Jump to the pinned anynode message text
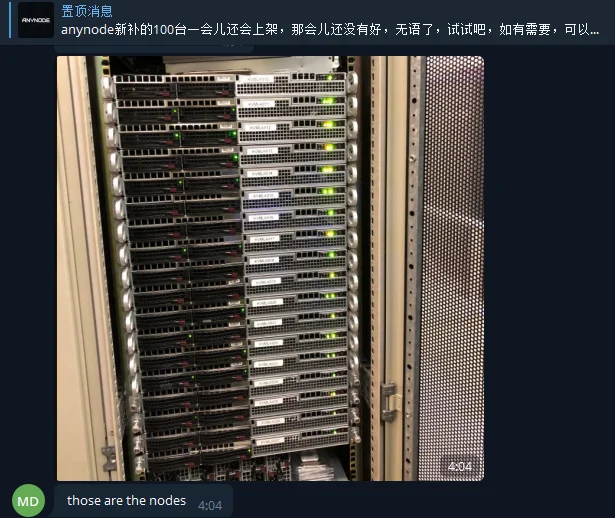 point(330,30)
